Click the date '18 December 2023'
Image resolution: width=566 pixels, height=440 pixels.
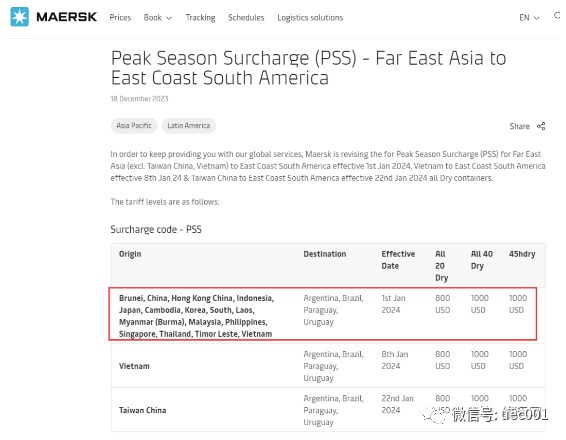point(139,99)
